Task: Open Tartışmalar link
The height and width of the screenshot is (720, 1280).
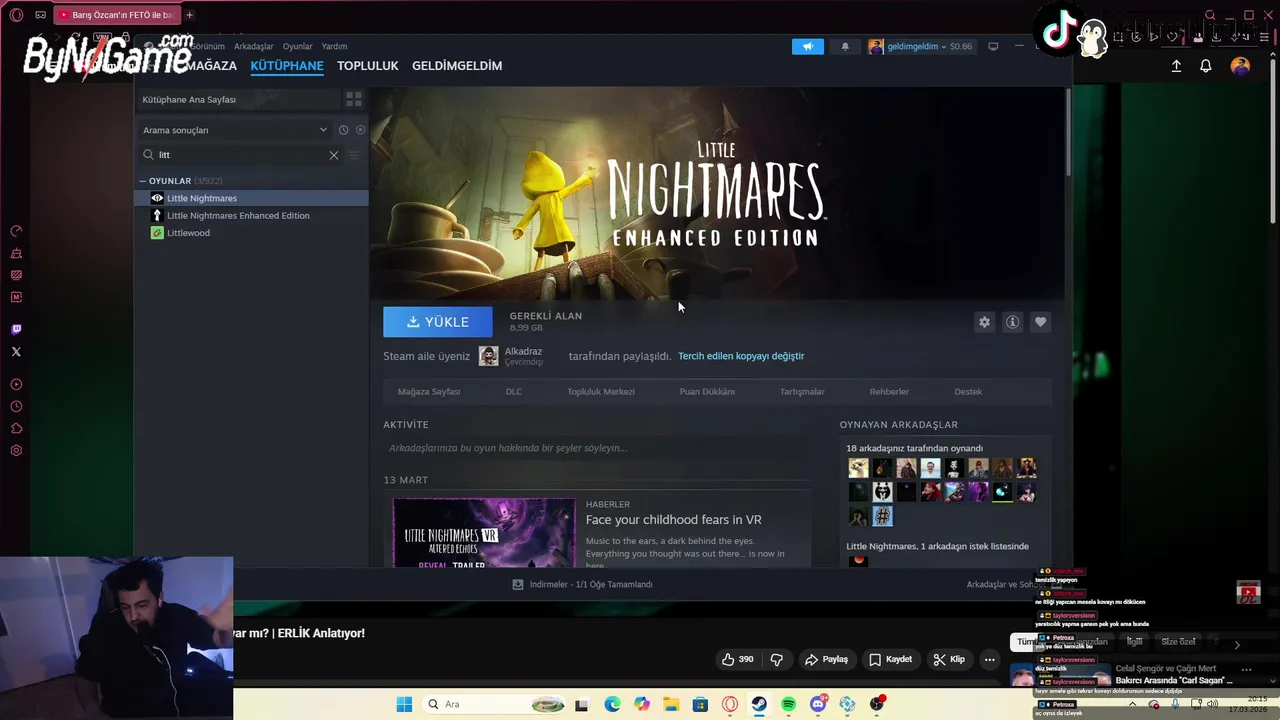Action: coord(802,392)
